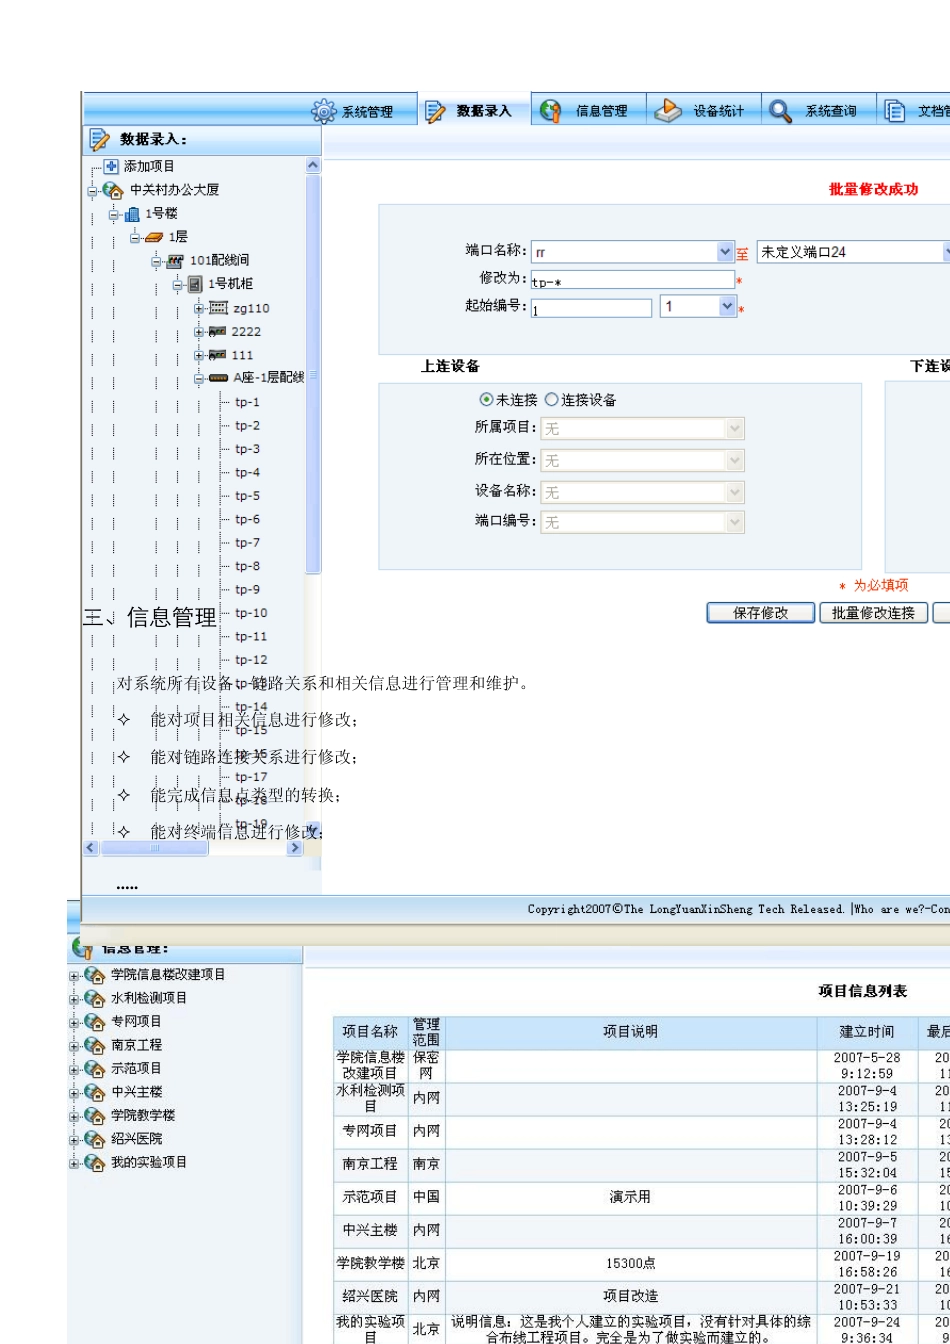950x1344 pixels.
Task: Expand the 我的实验项目 tree node
Action: coord(73,1162)
